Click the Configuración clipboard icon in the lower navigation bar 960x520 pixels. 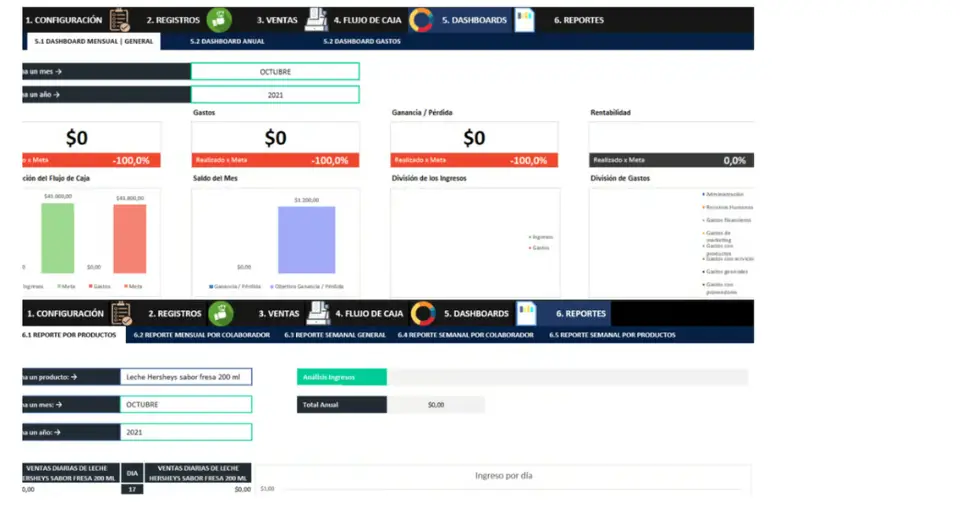coord(121,313)
